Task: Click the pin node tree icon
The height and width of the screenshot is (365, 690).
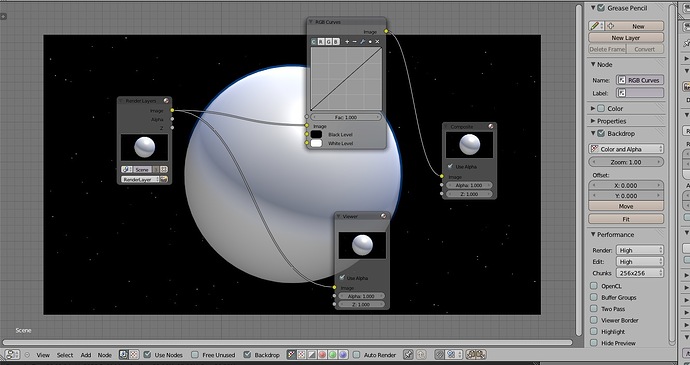Action: [409, 354]
